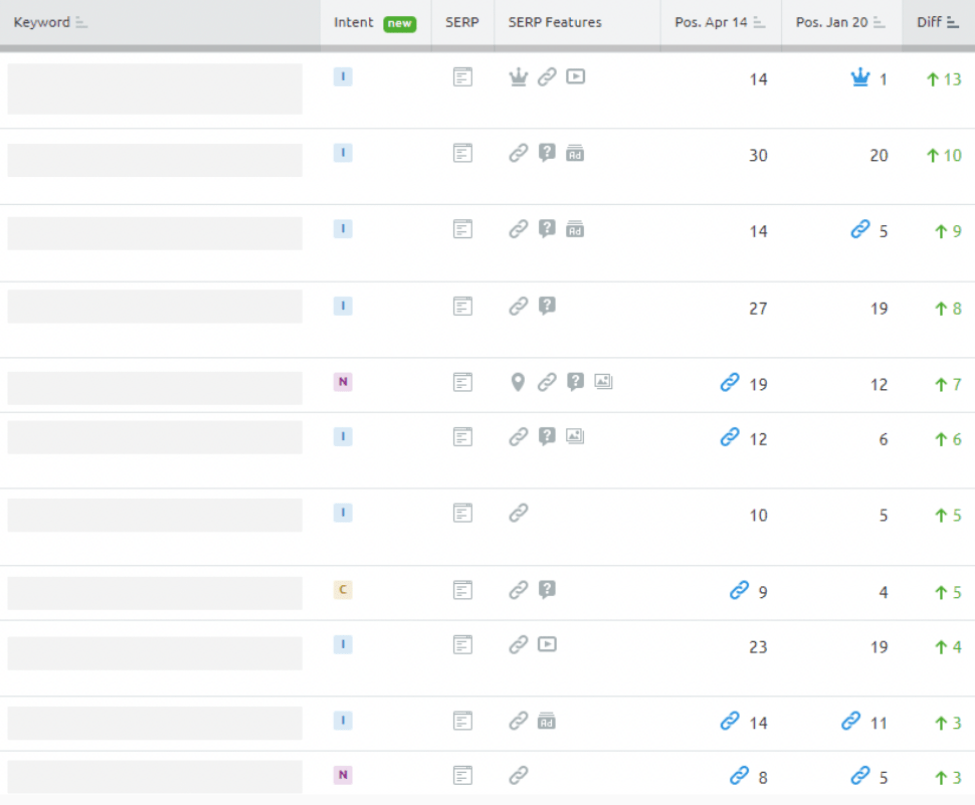Click the keyword cell in the diff 13 row

click(155, 89)
